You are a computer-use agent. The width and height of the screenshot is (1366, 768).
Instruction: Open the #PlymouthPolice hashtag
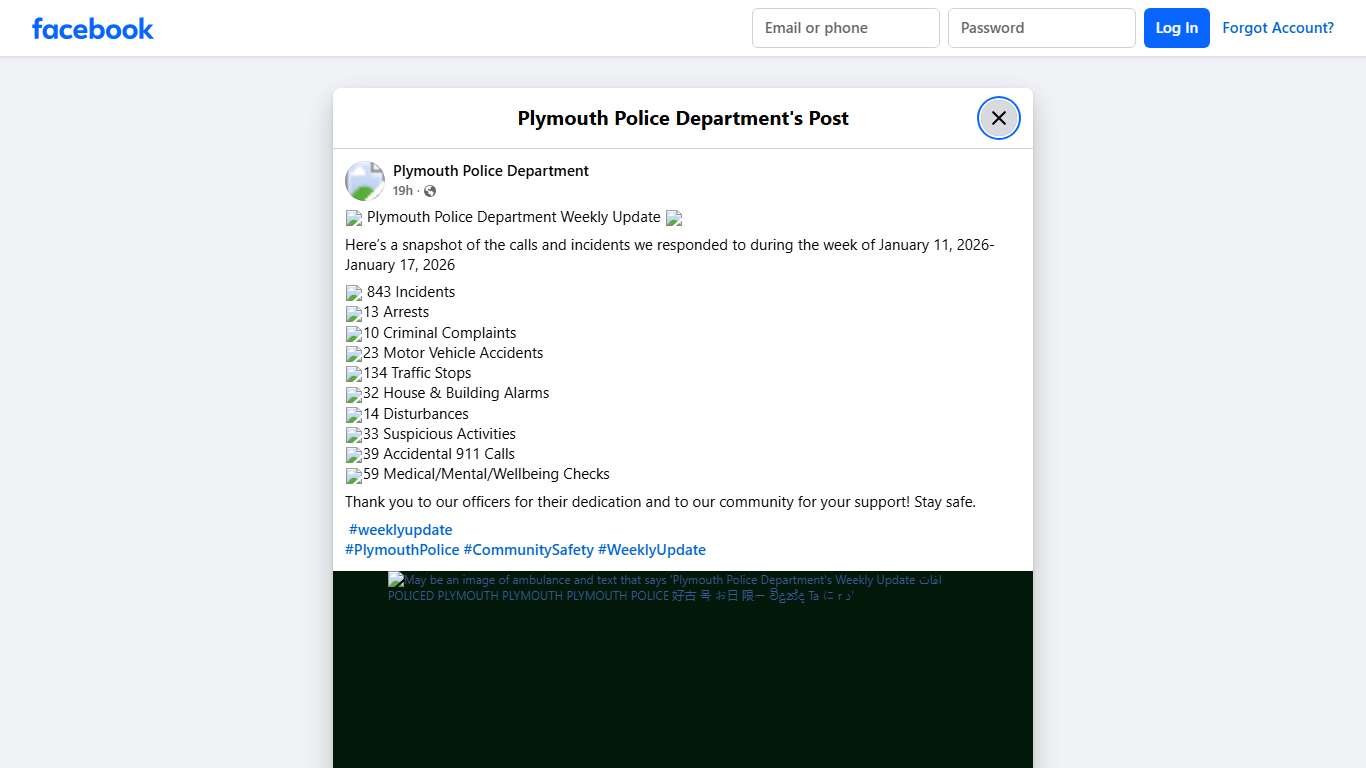click(402, 549)
